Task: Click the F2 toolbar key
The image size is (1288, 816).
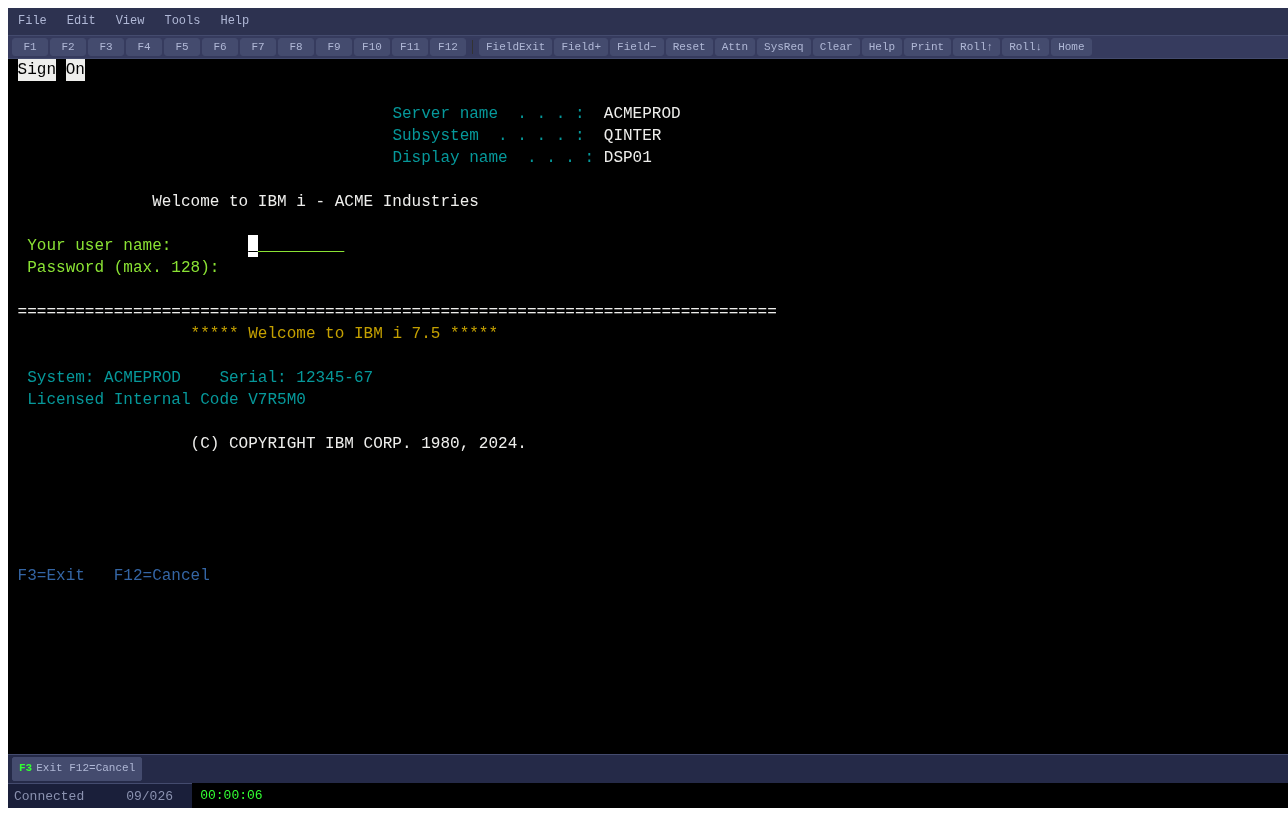Action: 68,47
